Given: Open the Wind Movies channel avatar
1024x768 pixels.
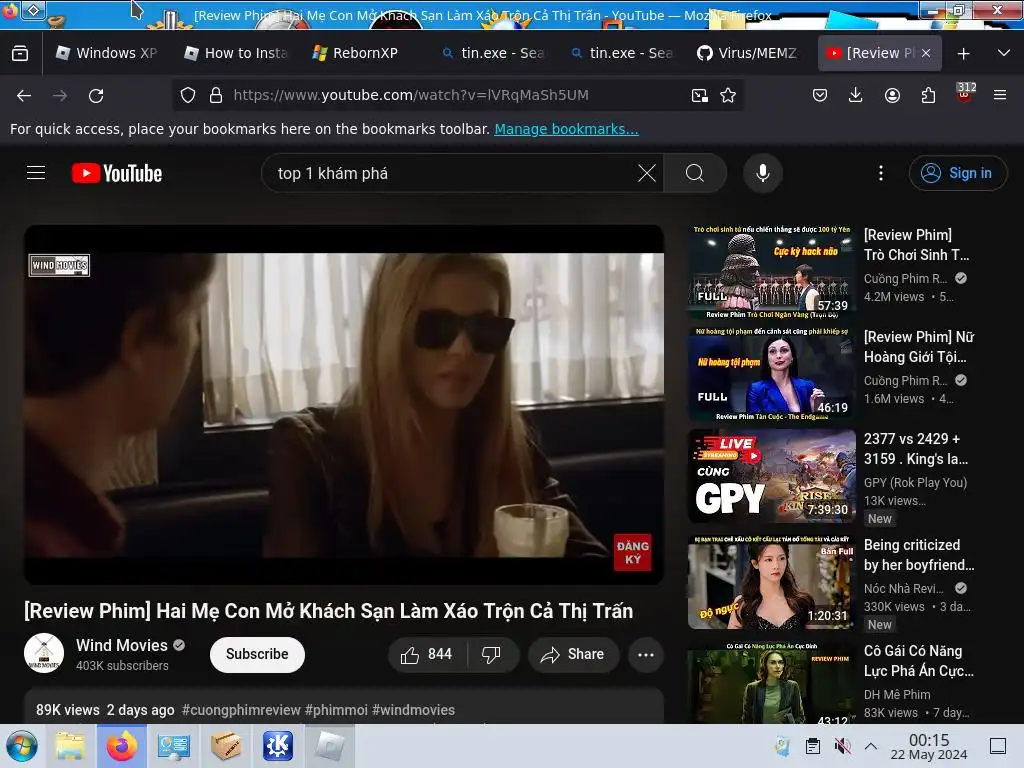Looking at the screenshot, I should coord(44,653).
